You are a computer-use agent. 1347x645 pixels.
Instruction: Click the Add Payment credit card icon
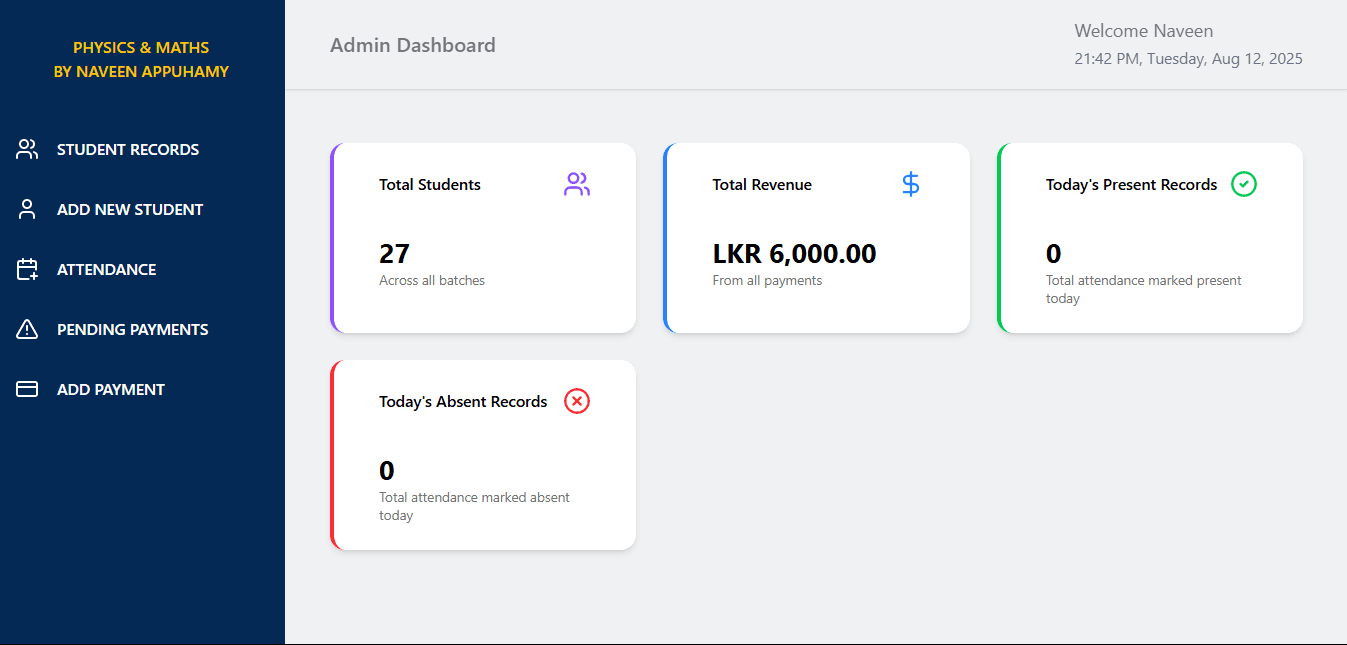(27, 389)
